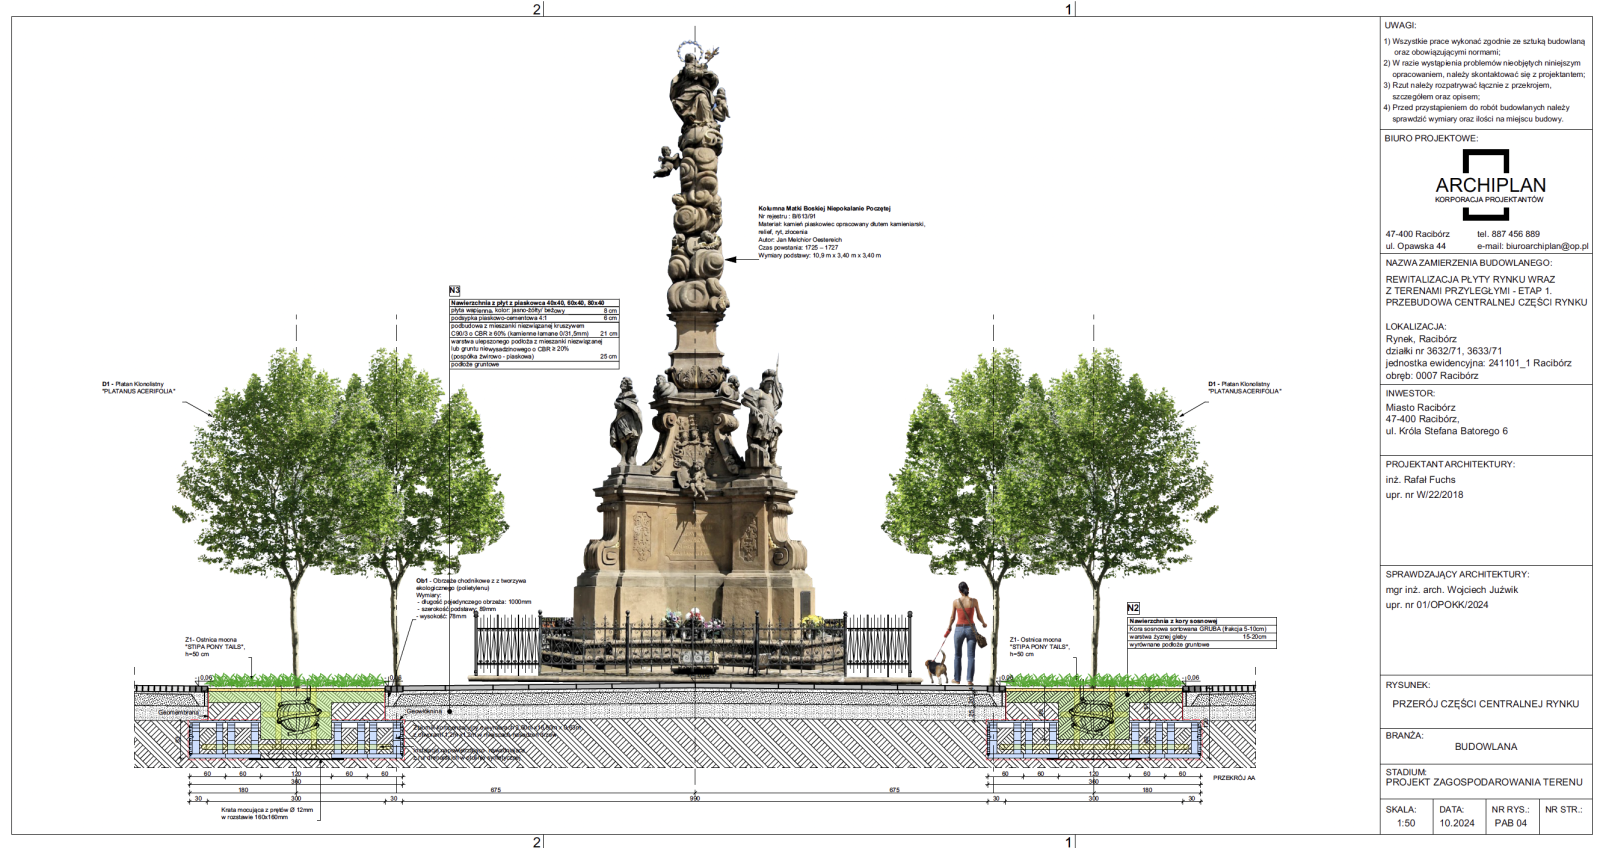The height and width of the screenshot is (848, 1600).
Task: Select the N3 pavement layer tag
Action: [x=454, y=290]
